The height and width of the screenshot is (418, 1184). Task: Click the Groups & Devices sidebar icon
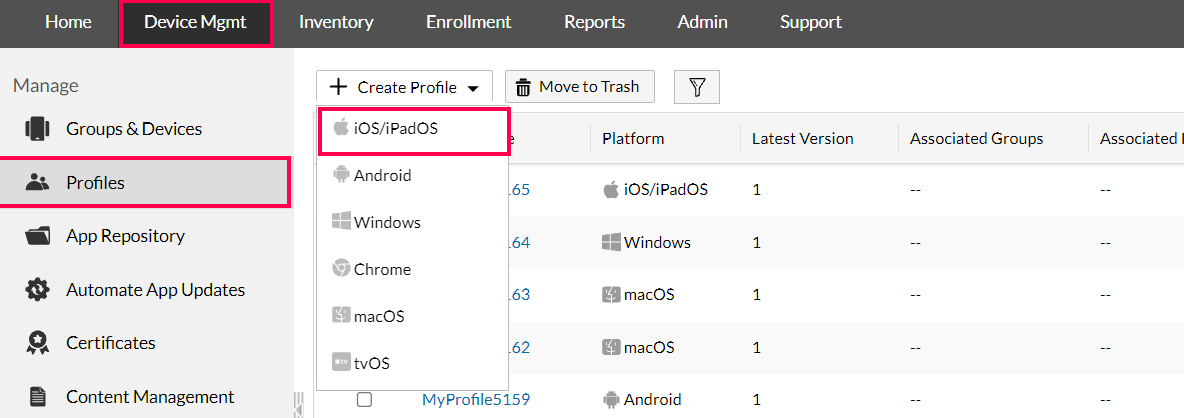click(x=38, y=129)
